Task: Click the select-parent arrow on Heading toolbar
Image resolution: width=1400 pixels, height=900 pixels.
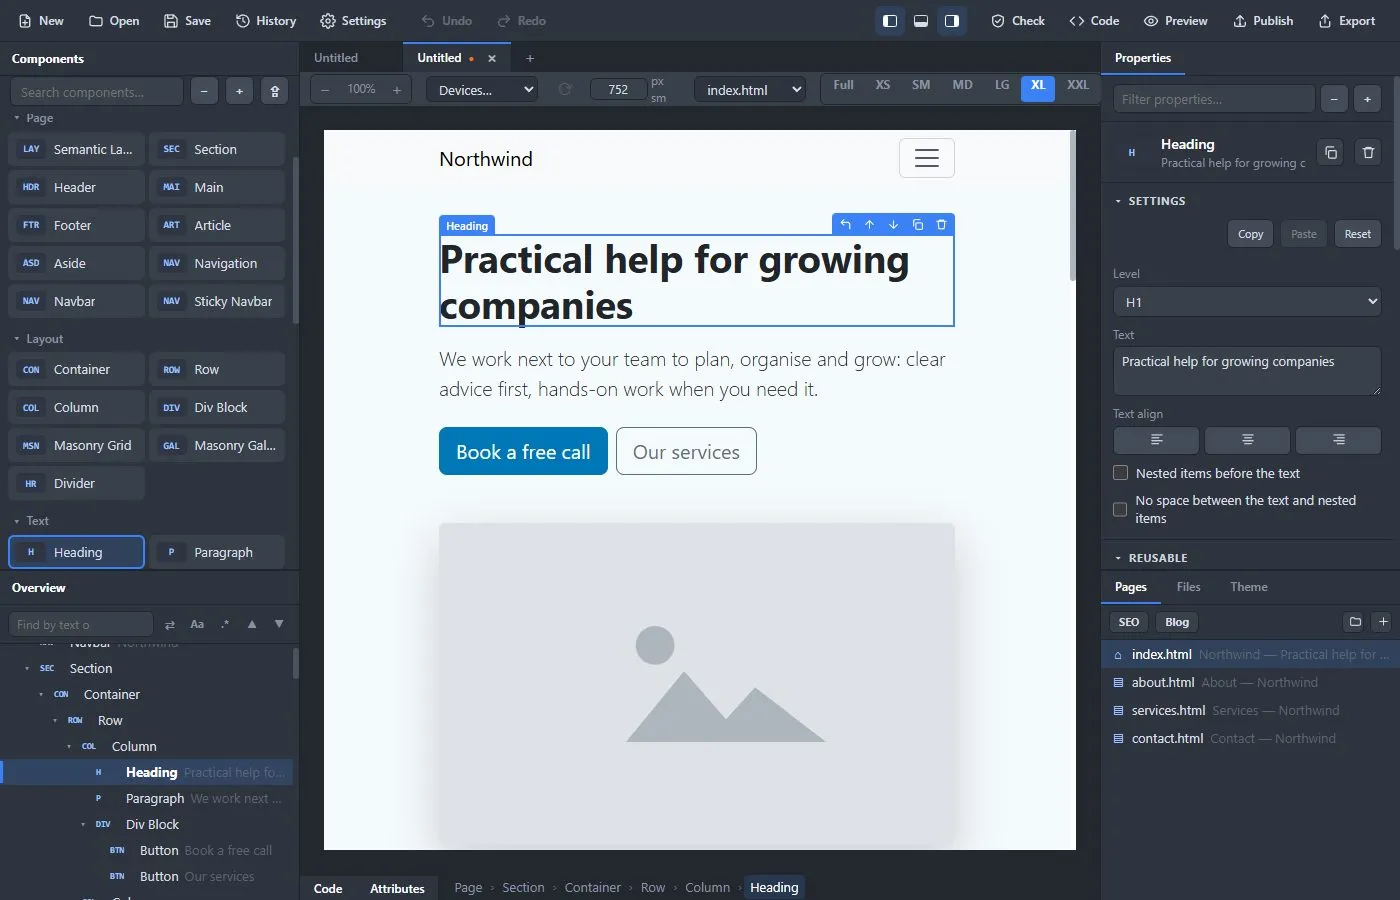Action: 846,225
